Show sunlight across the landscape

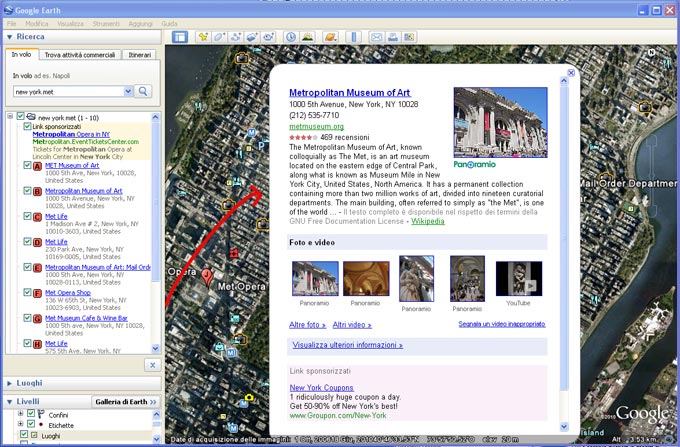tap(307, 37)
